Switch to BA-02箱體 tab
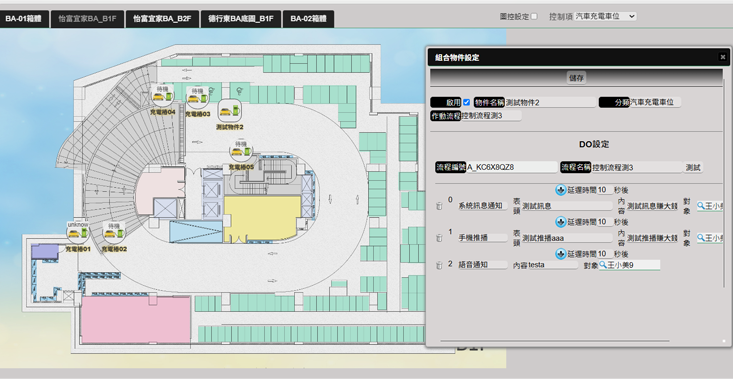 pyautogui.click(x=308, y=19)
